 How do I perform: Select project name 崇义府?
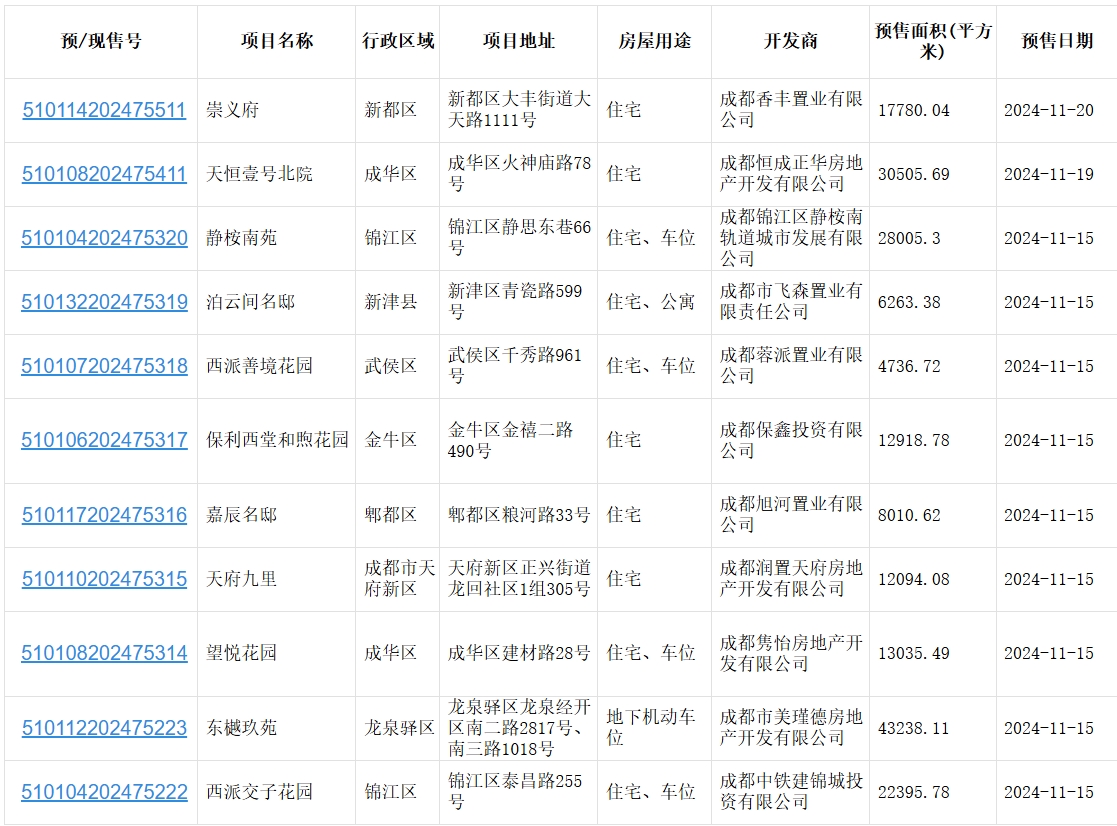pos(233,110)
